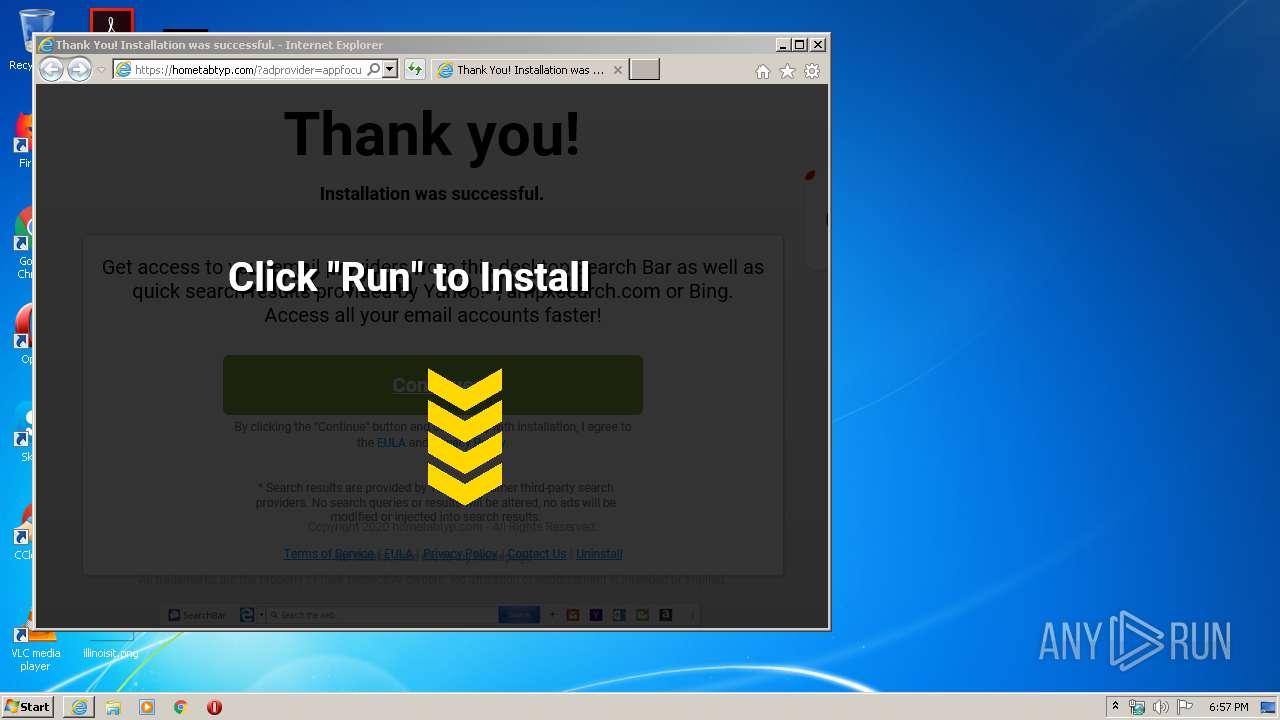This screenshot has height=720, width=1280.
Task: Open Windows Explorer folder from taskbar
Action: point(113,707)
